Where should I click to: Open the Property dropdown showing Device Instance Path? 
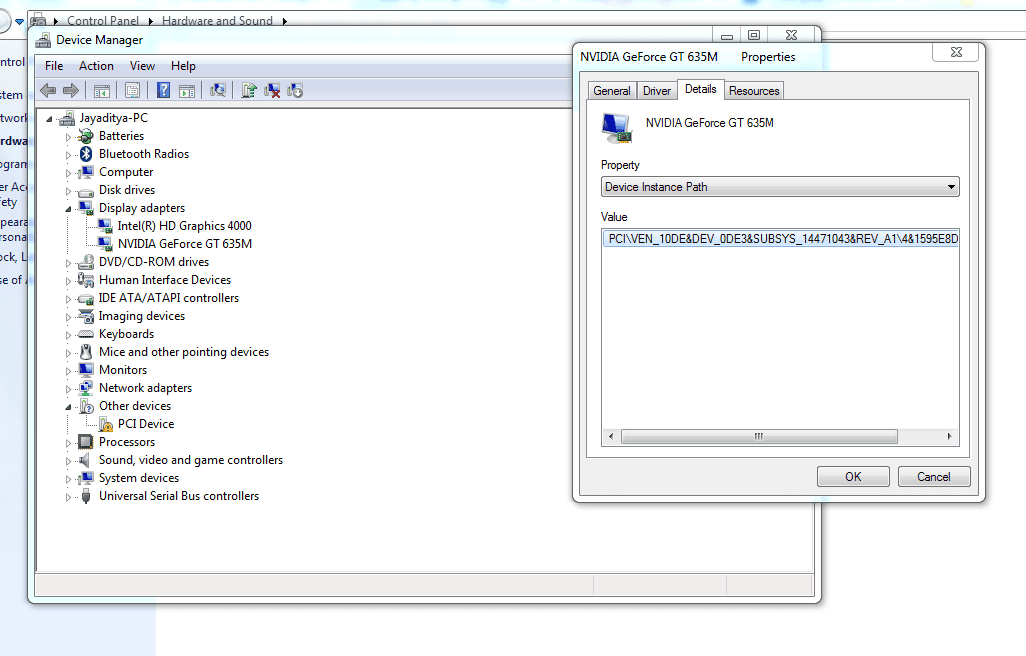click(x=780, y=187)
